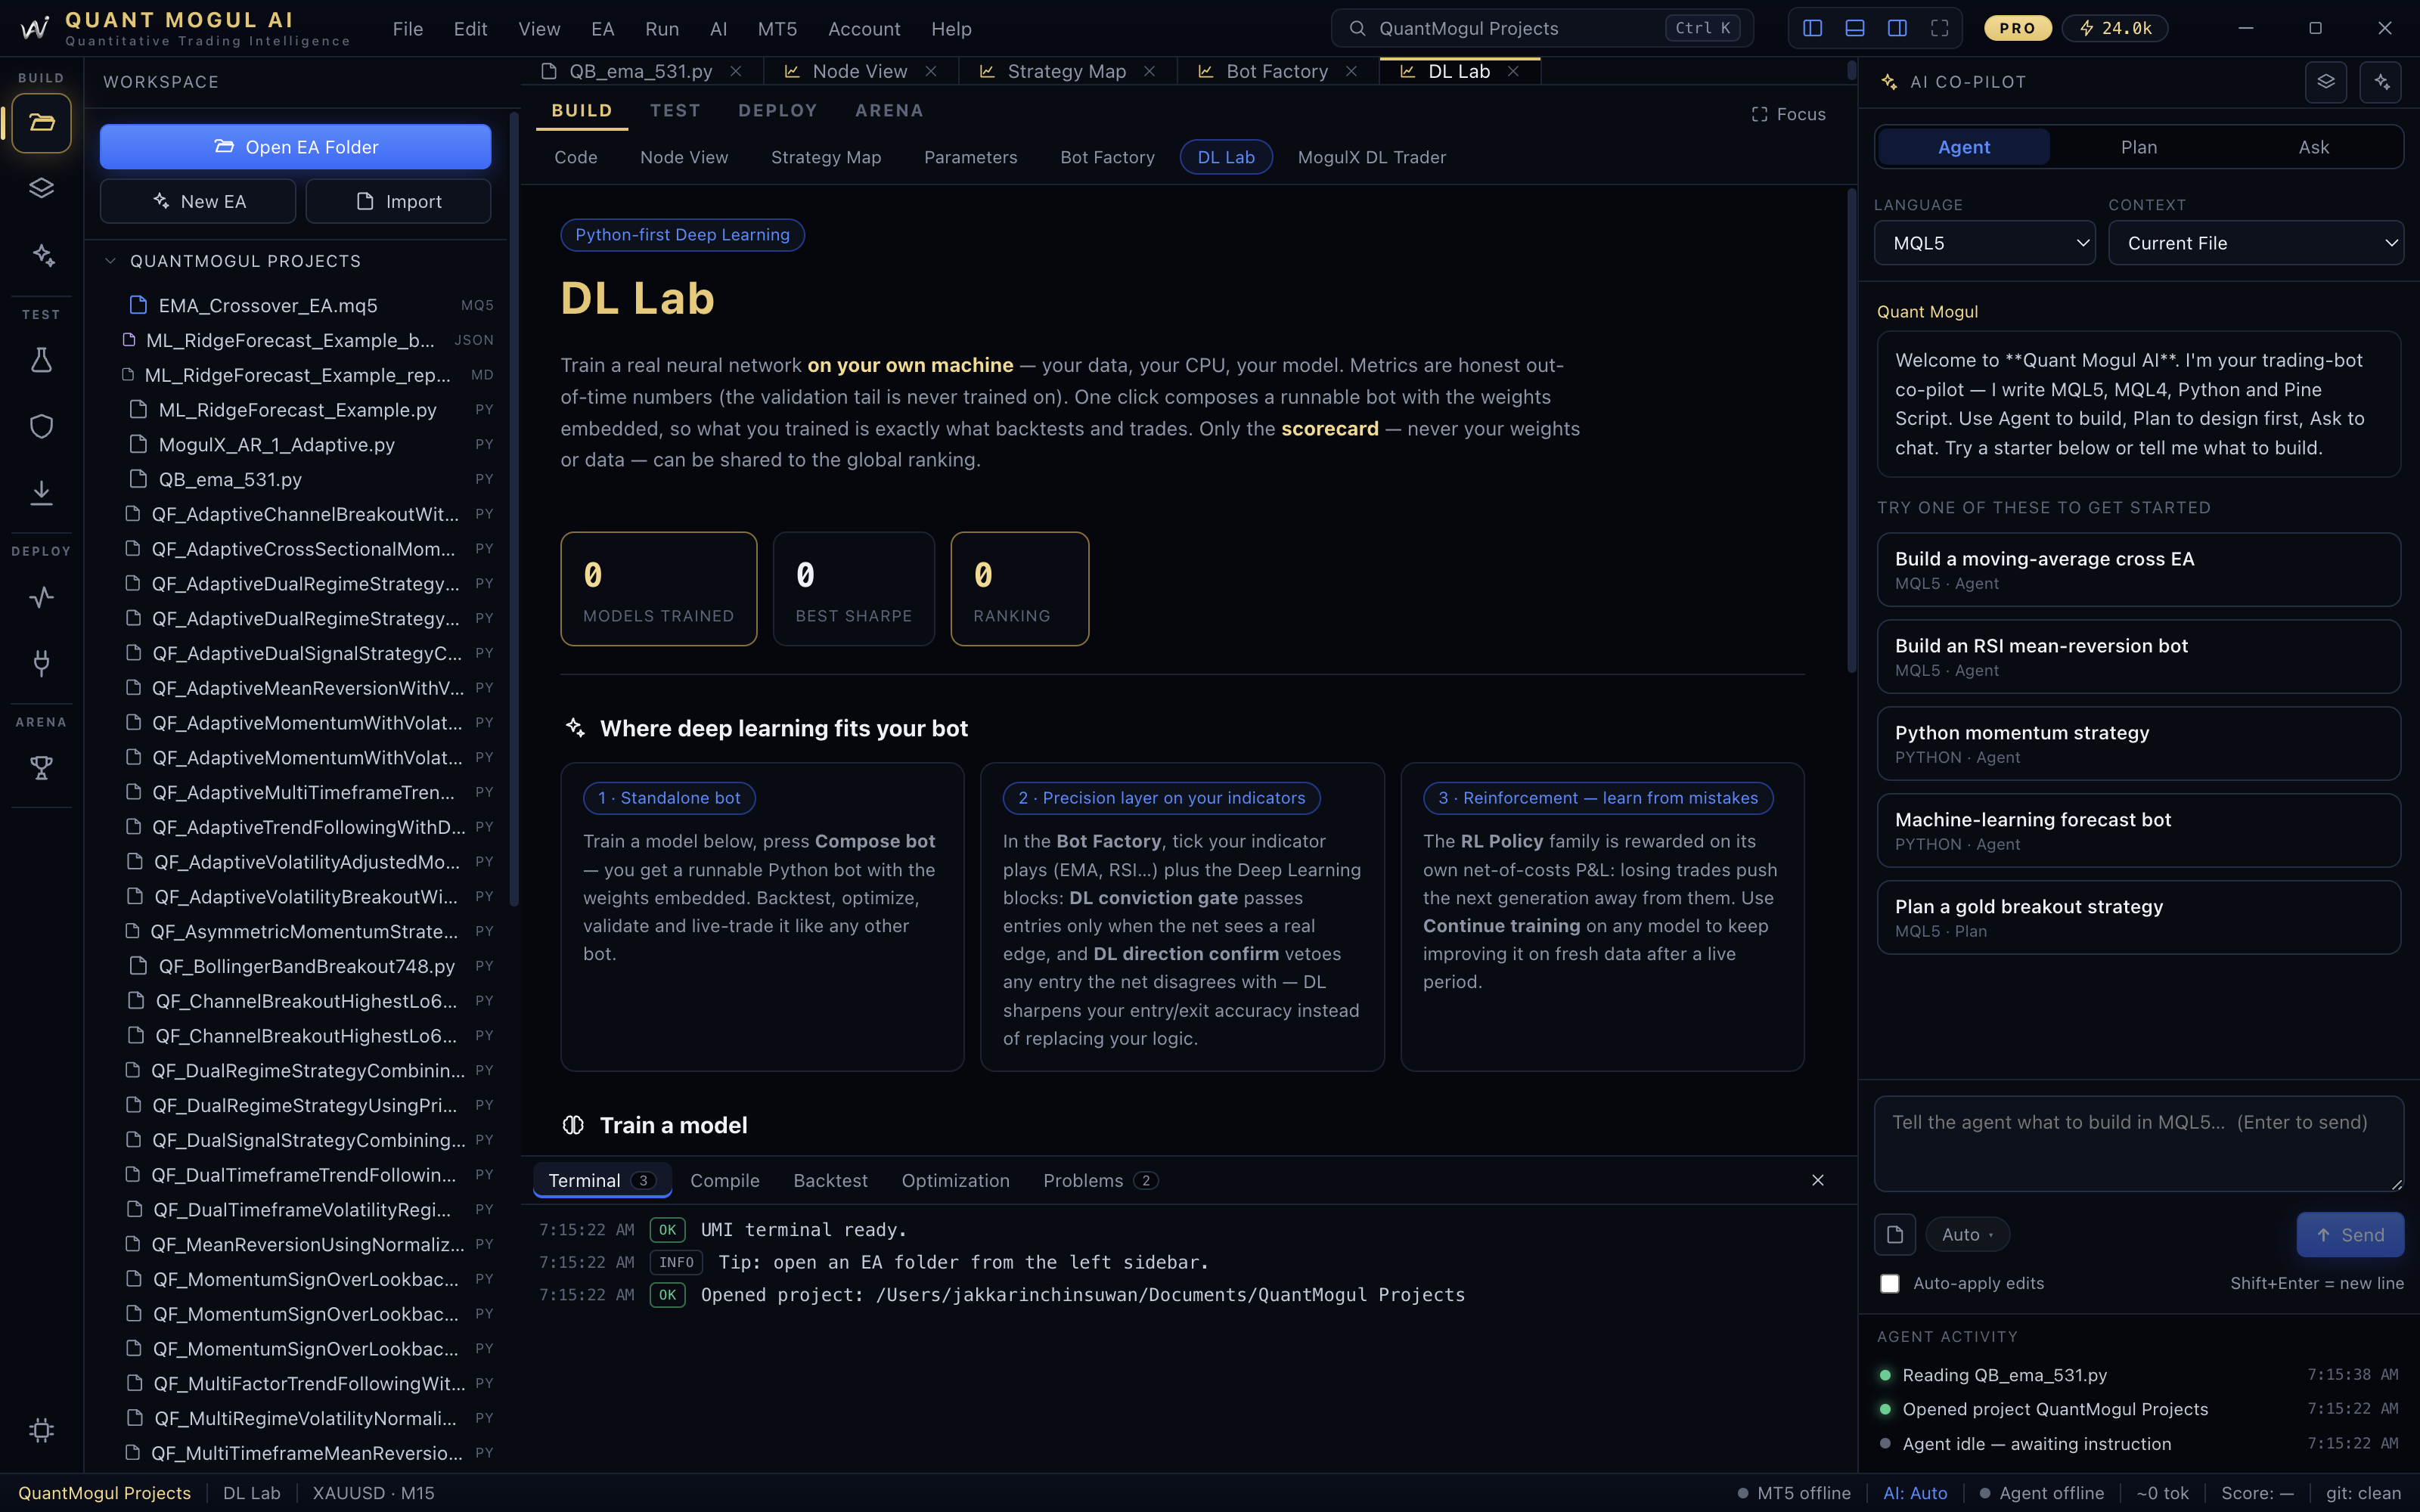The image size is (2420, 1512).
Task: Switch co-pilot to Plan mode
Action: pos(2139,147)
